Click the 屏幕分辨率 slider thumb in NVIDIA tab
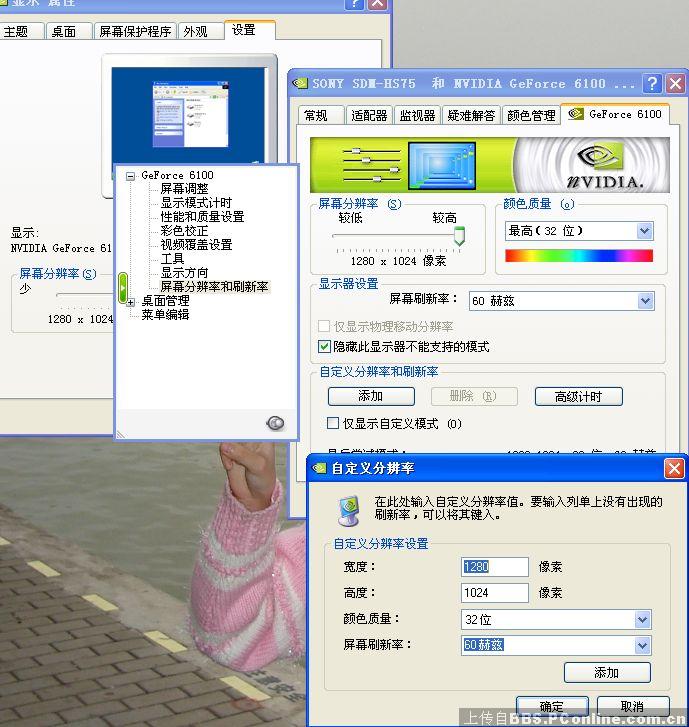This screenshot has width=689, height=727. click(x=459, y=236)
